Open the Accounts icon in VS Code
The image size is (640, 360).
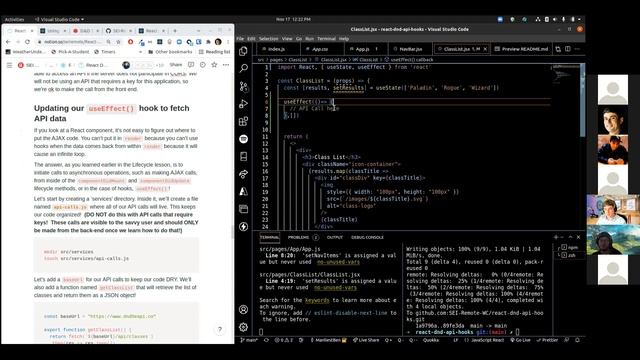(244, 310)
